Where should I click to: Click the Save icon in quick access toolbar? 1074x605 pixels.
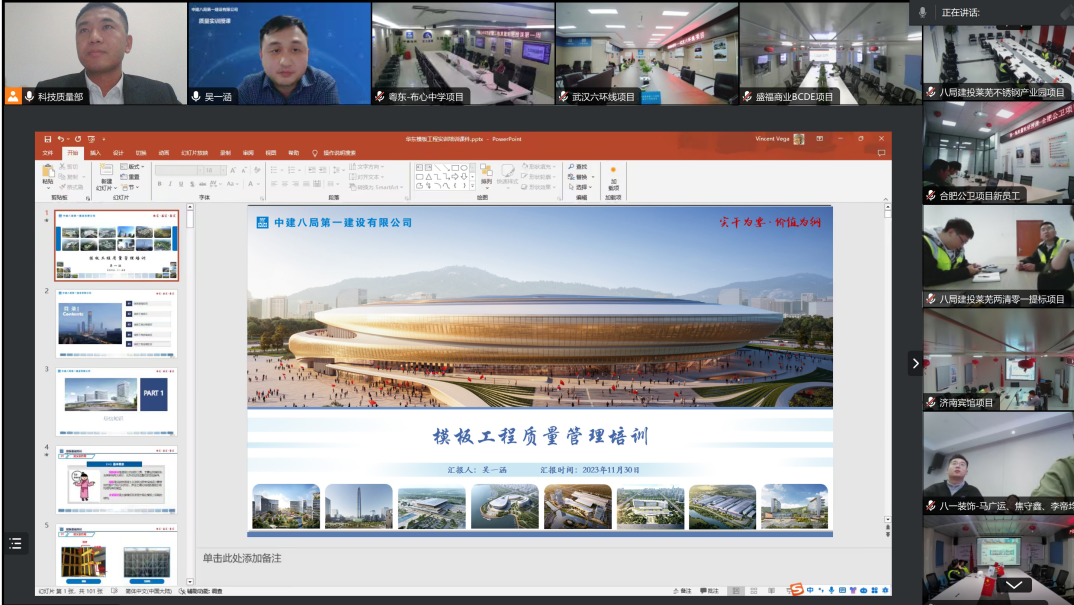[46, 139]
